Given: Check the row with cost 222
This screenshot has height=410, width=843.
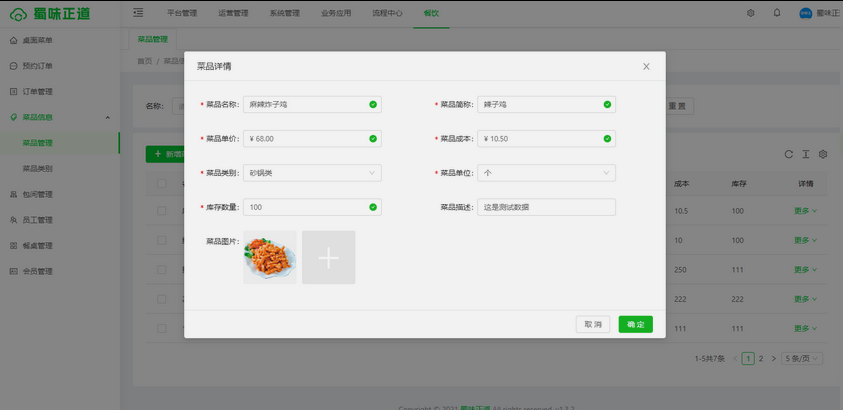Looking at the screenshot, I should [162, 299].
